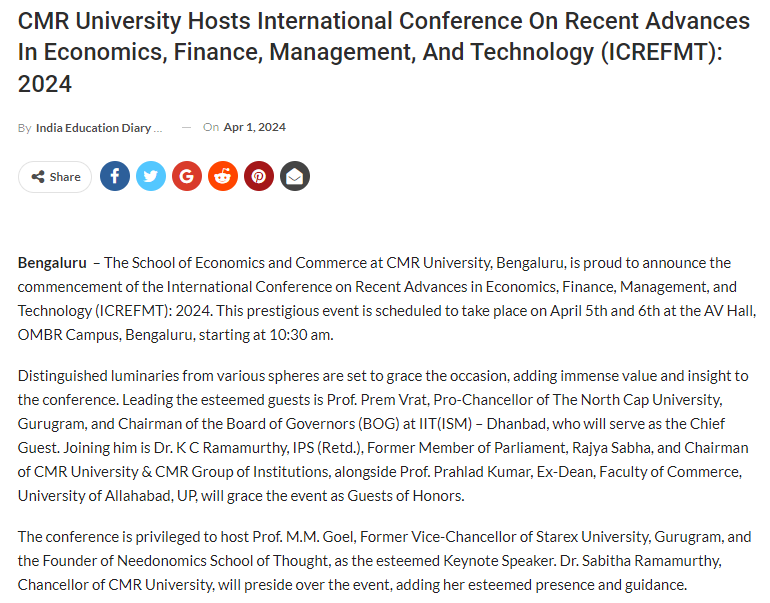Click the paragraph starting with Distinguished luminaries
770x603 pixels.
tap(384, 436)
